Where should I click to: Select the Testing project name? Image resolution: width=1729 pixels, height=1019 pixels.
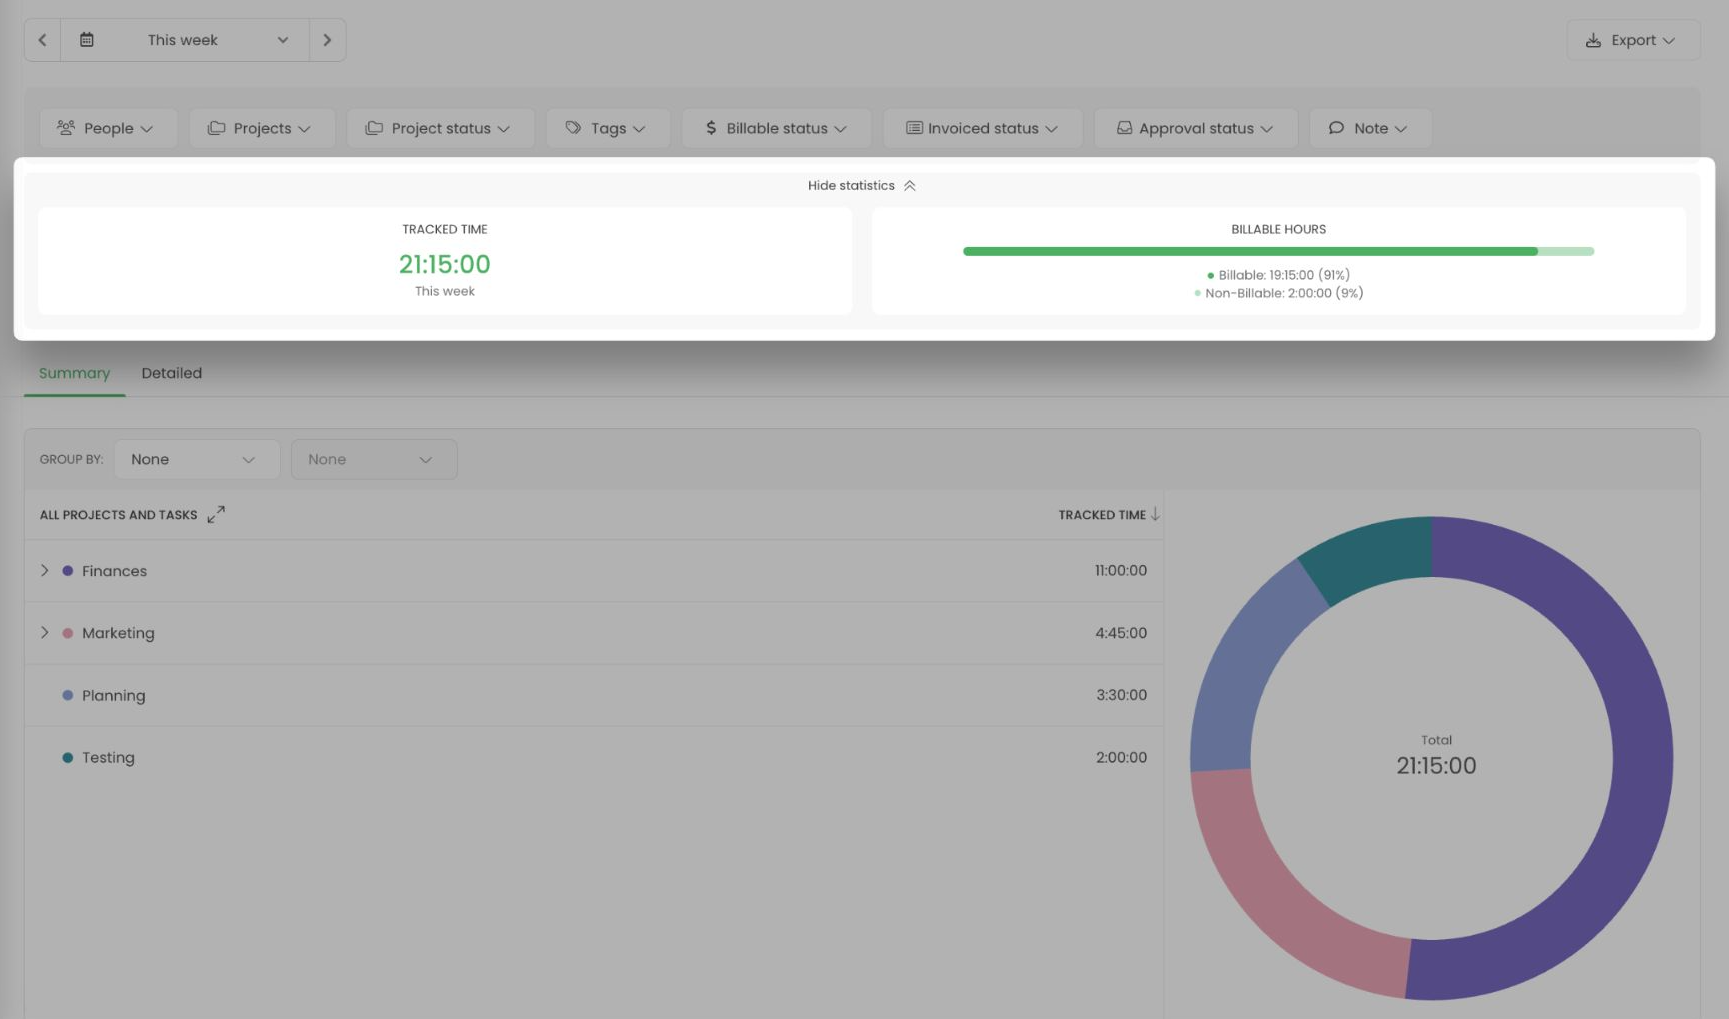108,758
